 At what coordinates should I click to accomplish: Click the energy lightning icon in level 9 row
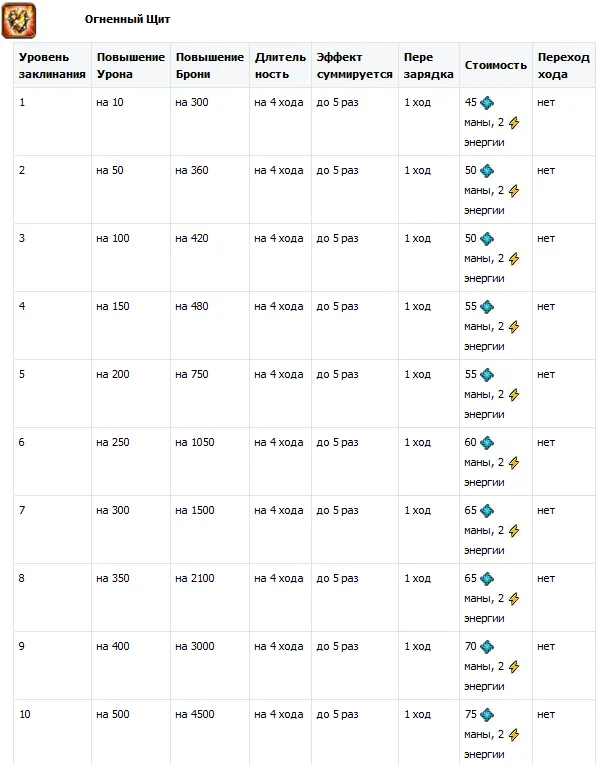(x=514, y=666)
